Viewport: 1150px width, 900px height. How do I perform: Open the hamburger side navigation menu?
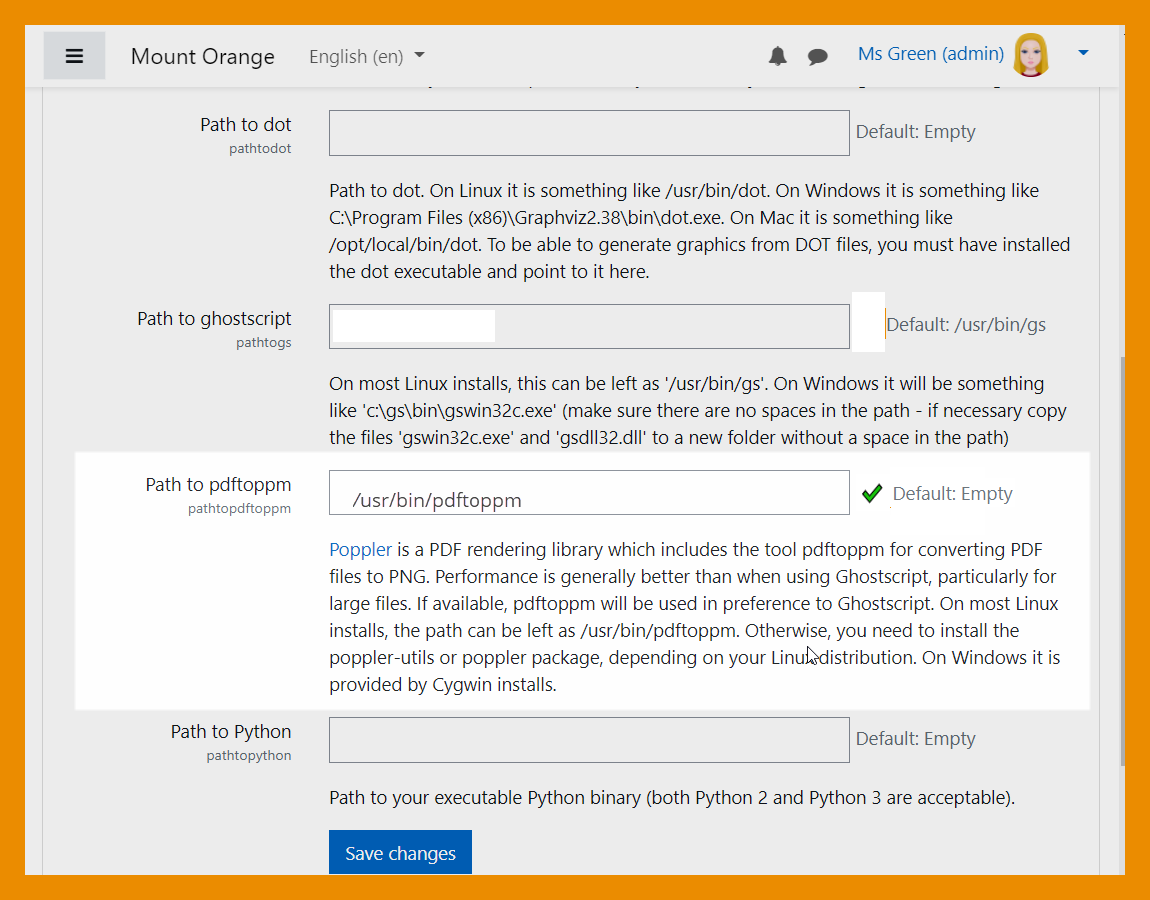74,56
